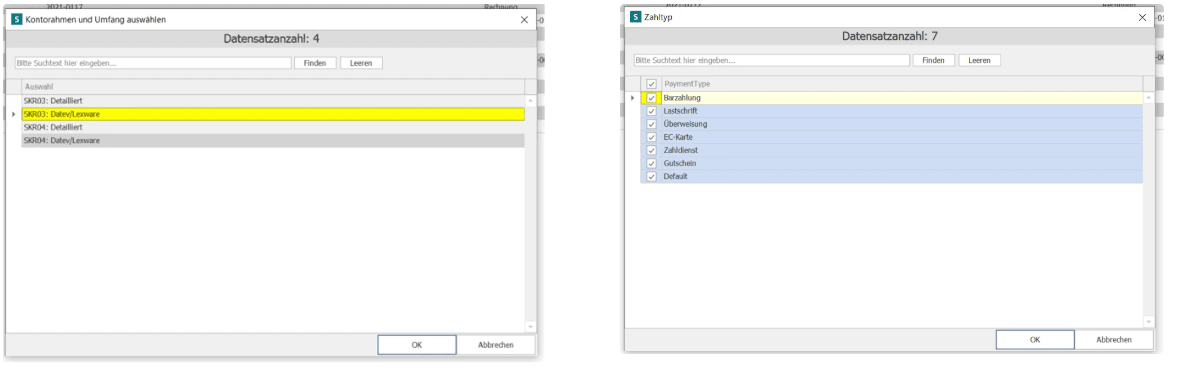
Task: Click scroll-down arrow in Kontorahmen list
Action: [x=530, y=326]
